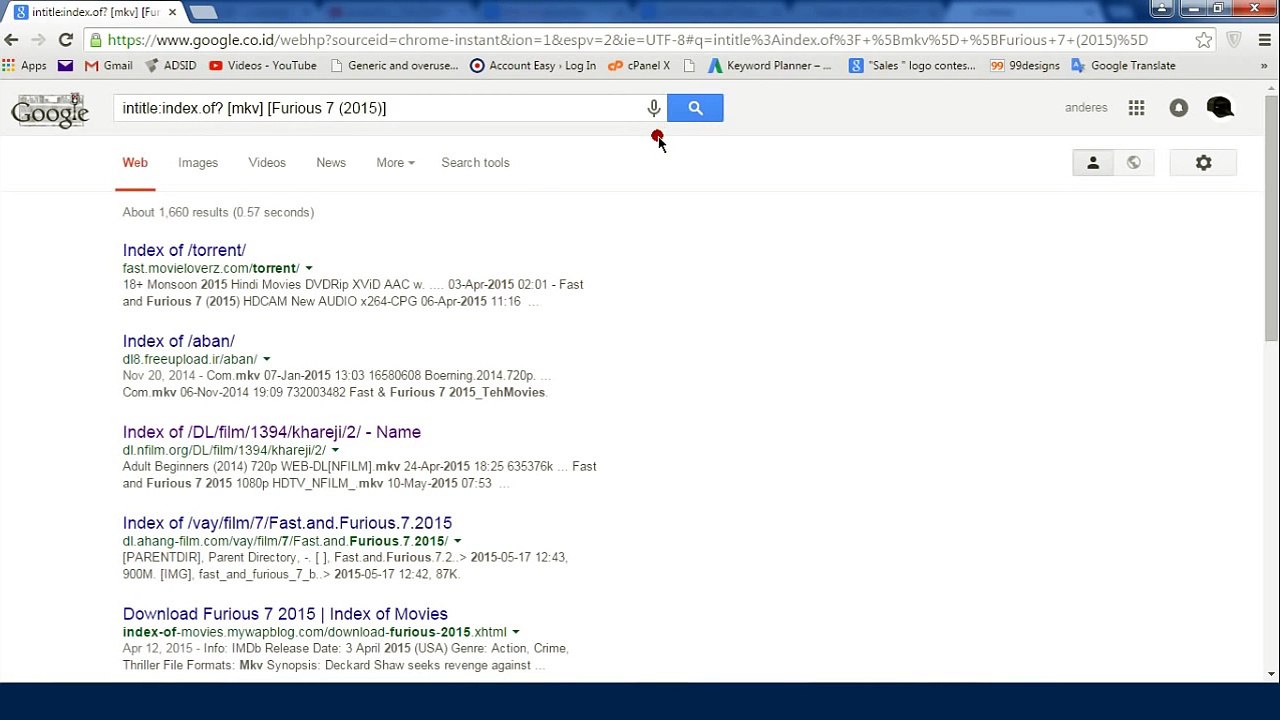Click the scrollbar up arrow
This screenshot has height=720, width=1280.
(1271, 88)
